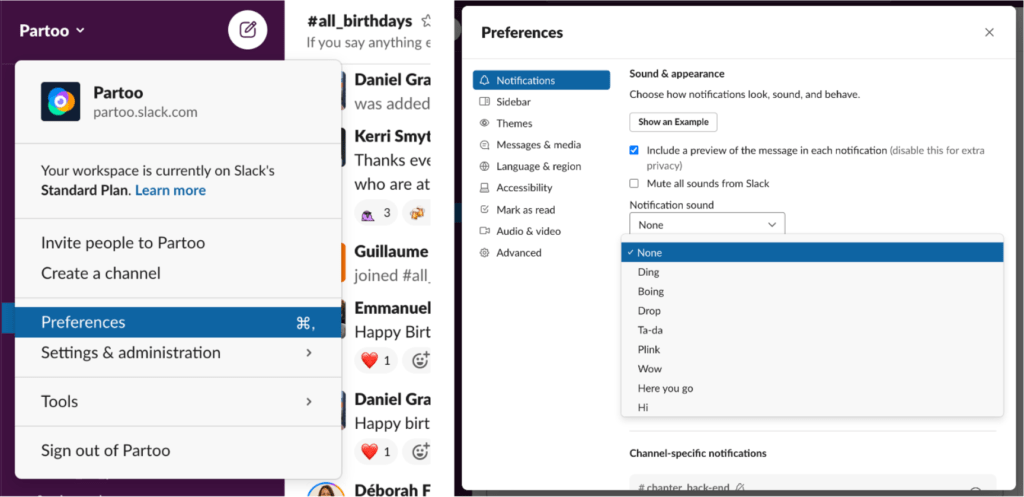Expand the Partoo workspace name menu
The height and width of the screenshot is (497, 1024).
click(x=52, y=31)
